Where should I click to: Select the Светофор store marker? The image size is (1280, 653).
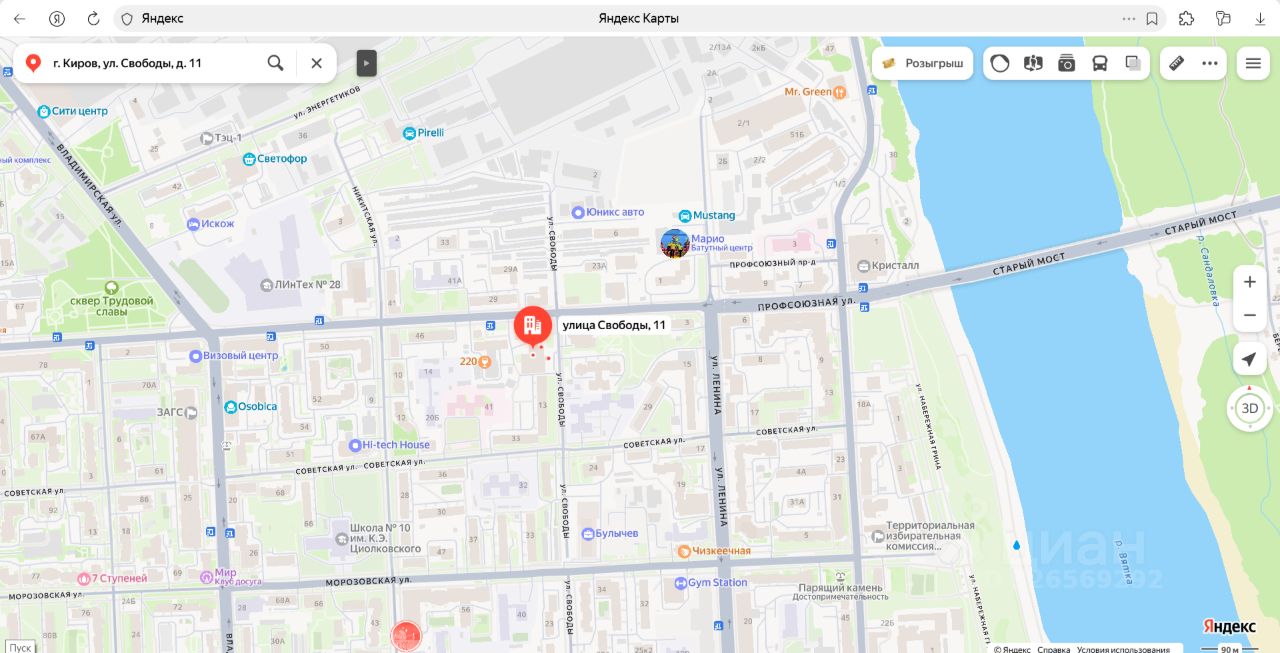(x=248, y=159)
